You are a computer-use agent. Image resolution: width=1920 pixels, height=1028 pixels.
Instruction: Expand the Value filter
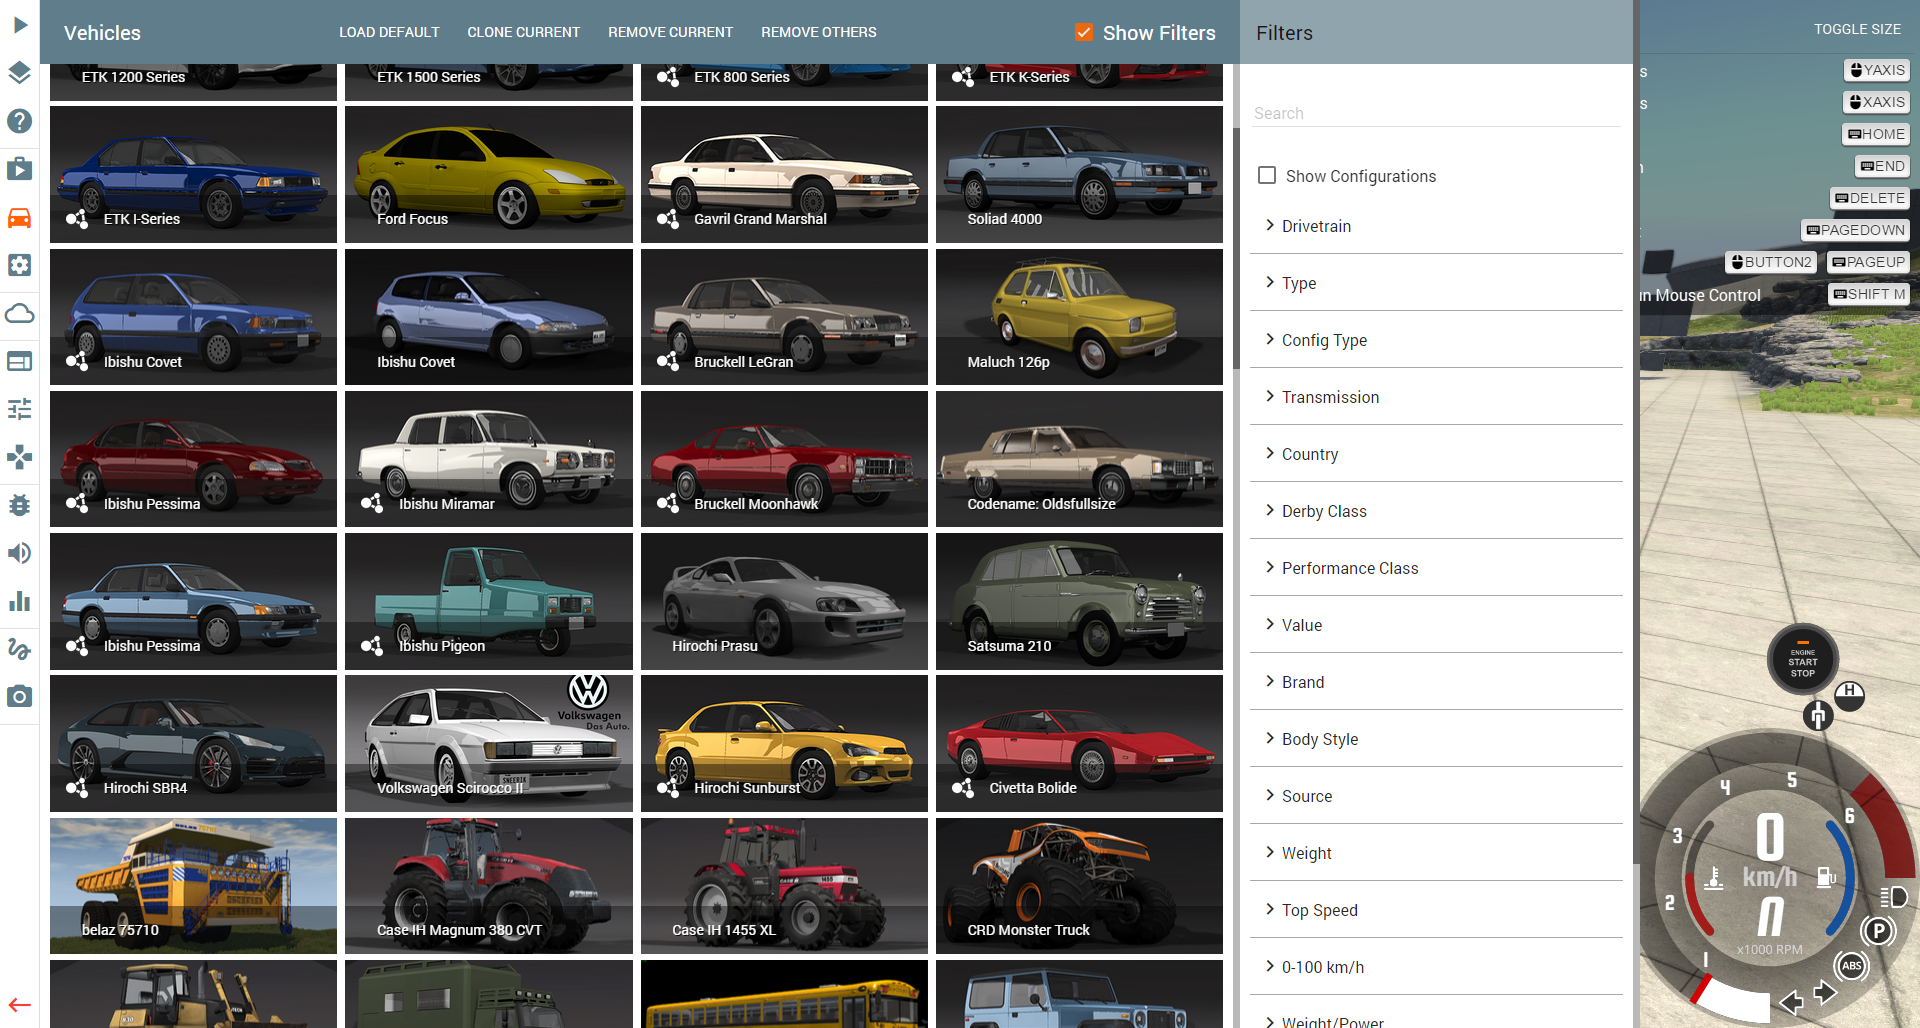tap(1436, 625)
